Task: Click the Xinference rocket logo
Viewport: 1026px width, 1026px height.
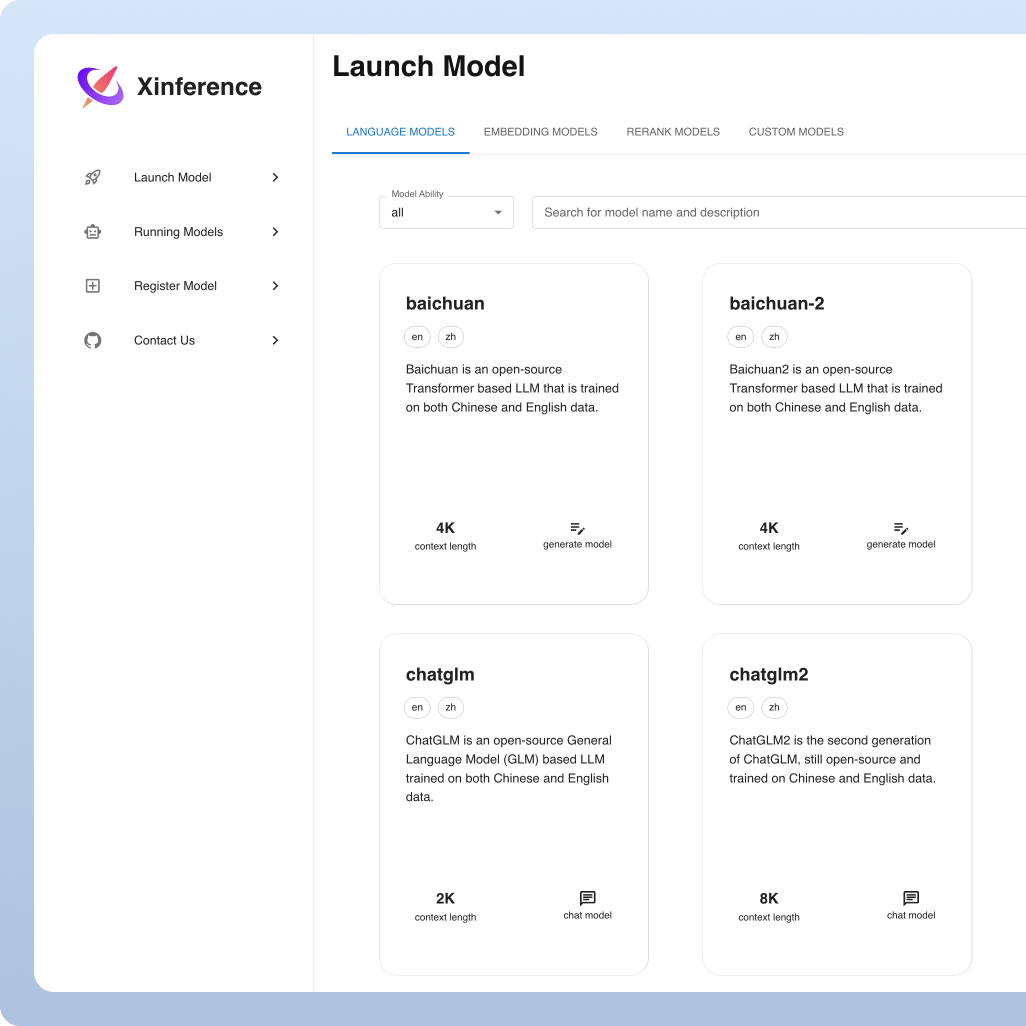Action: 101,86
